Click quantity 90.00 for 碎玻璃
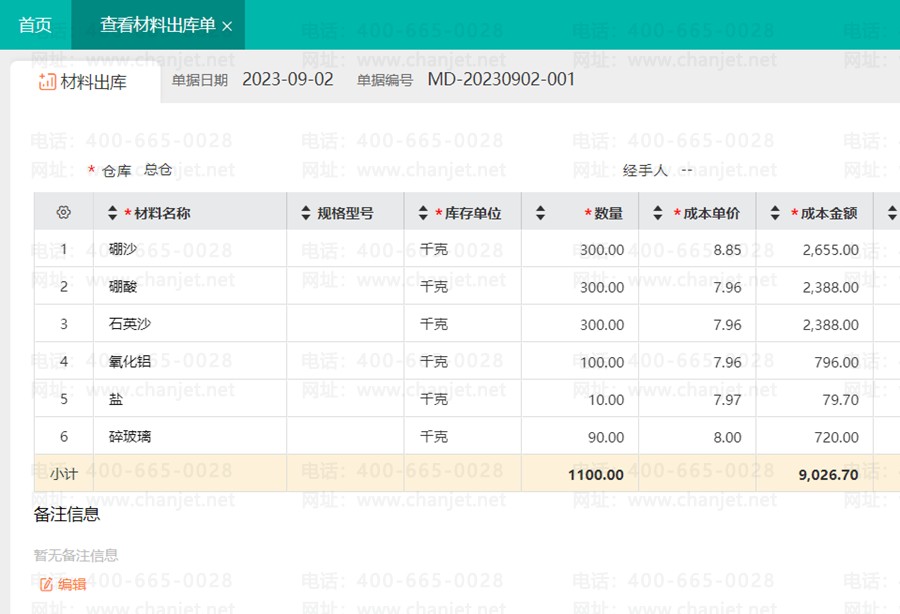The width and height of the screenshot is (900, 614). coord(606,438)
